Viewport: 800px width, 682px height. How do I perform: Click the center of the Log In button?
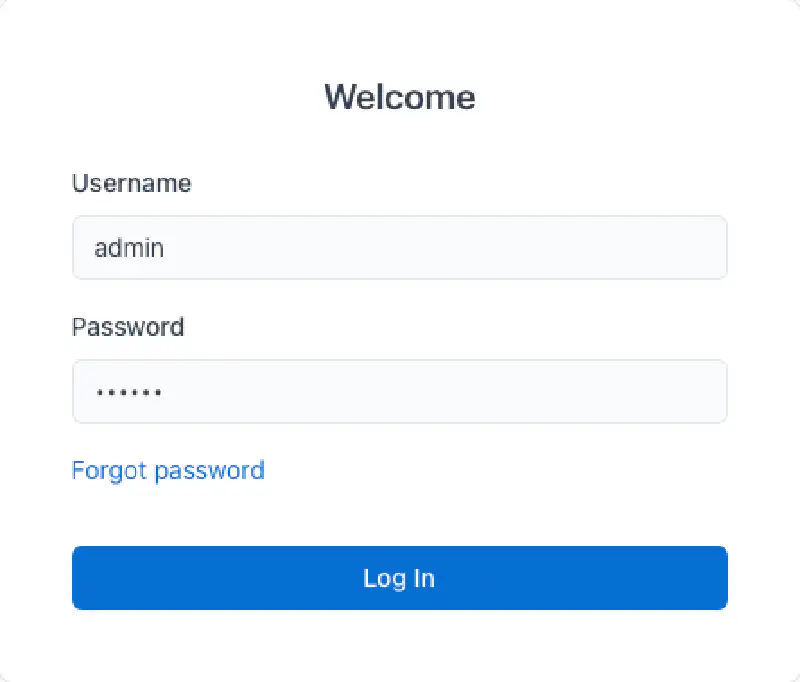pyautogui.click(x=400, y=578)
